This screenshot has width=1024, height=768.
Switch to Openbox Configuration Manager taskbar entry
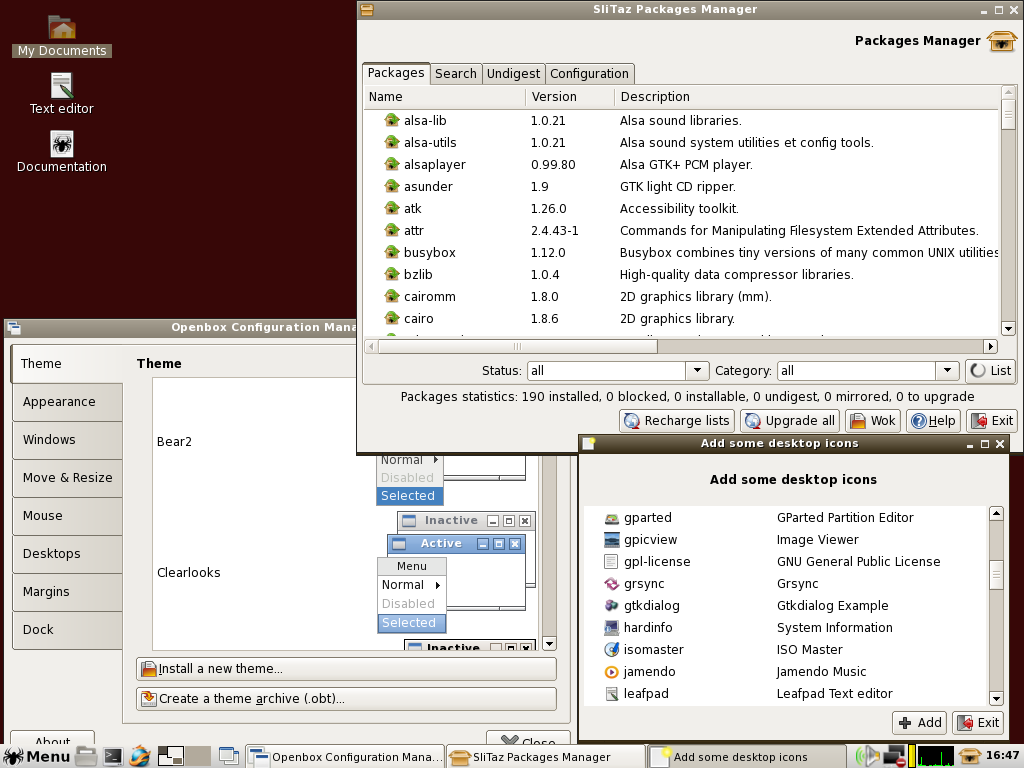coord(345,757)
